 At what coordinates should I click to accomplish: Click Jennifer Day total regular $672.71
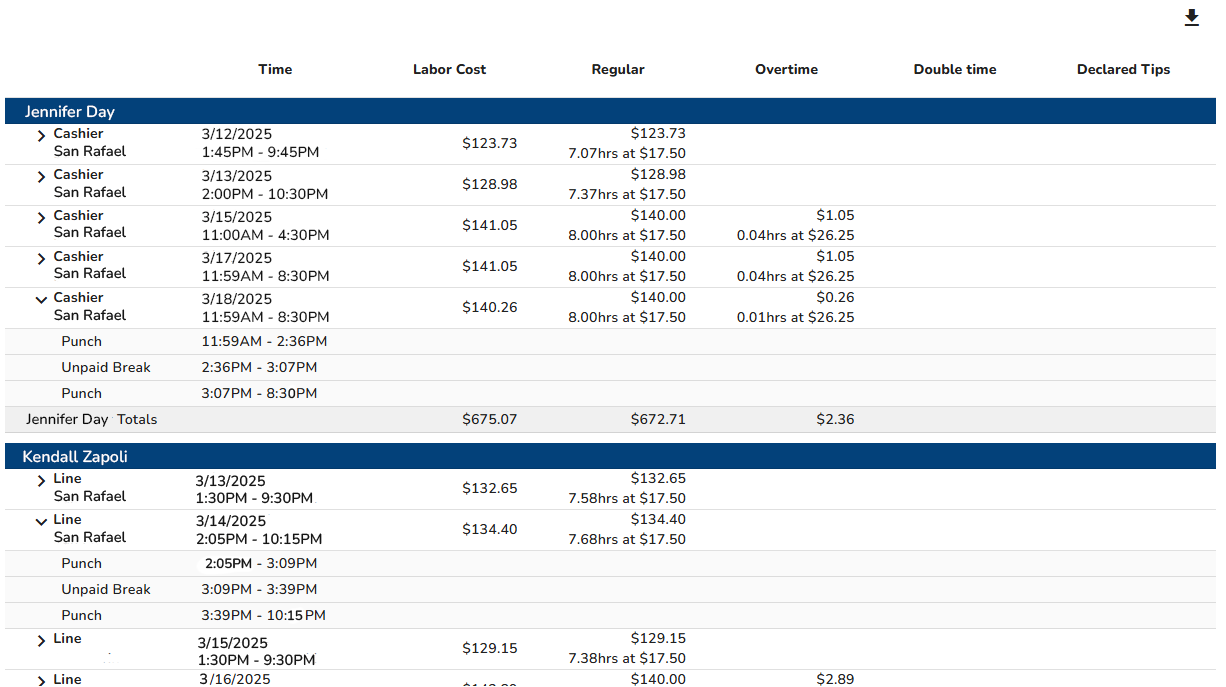click(x=658, y=419)
